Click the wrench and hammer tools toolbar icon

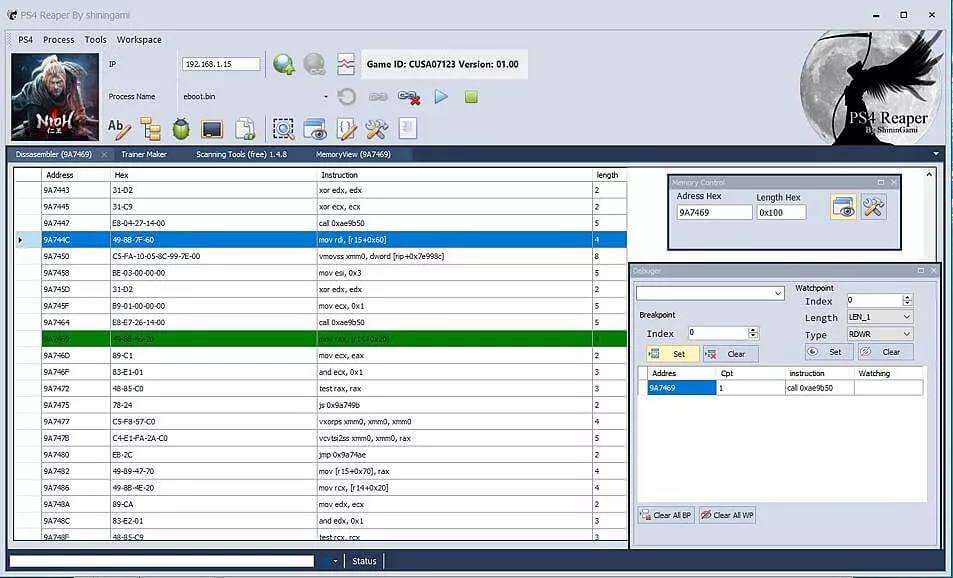(376, 128)
